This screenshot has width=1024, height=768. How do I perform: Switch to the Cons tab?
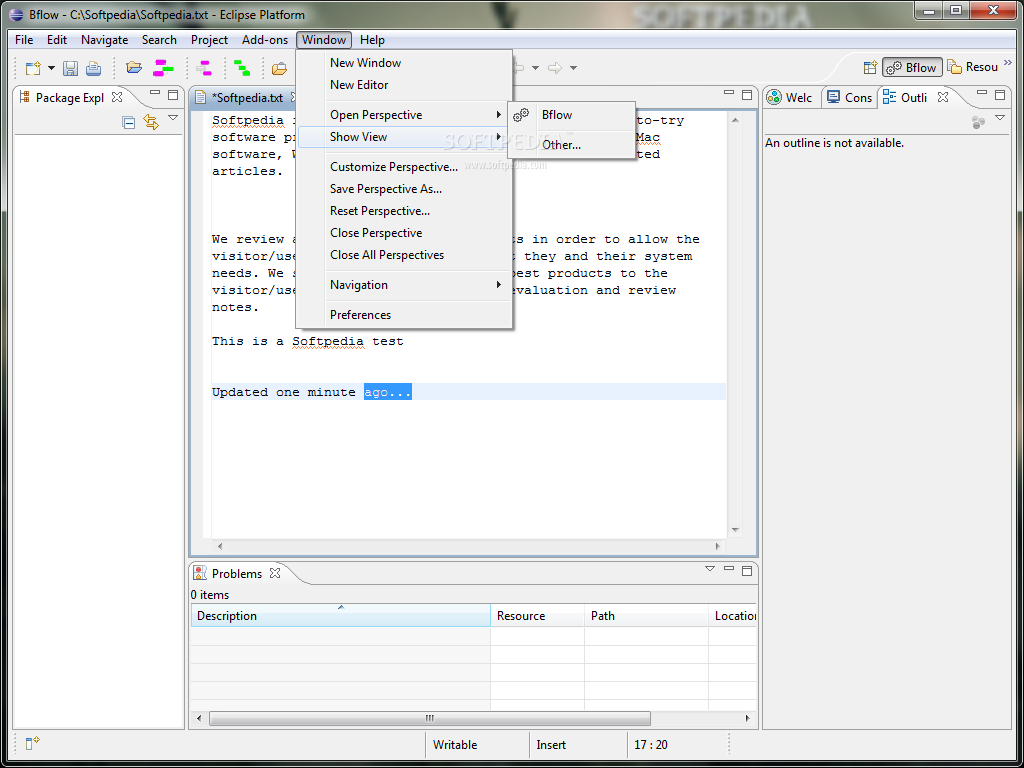coord(849,97)
